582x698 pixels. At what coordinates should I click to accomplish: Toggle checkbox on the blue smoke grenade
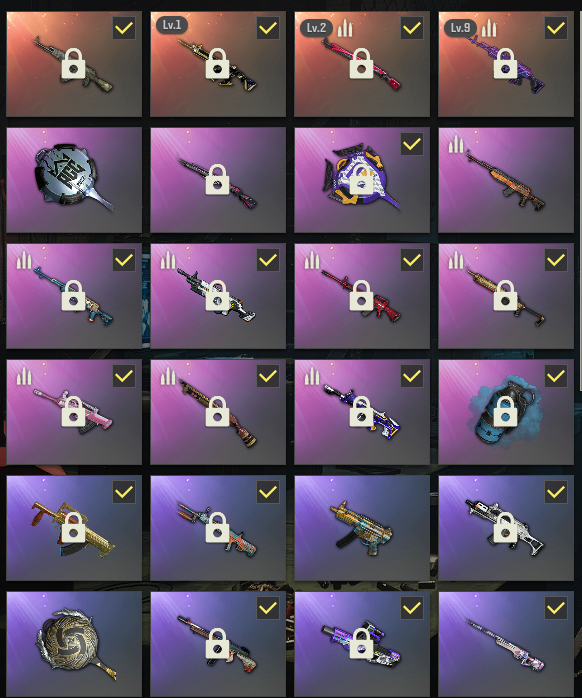pyautogui.click(x=556, y=377)
